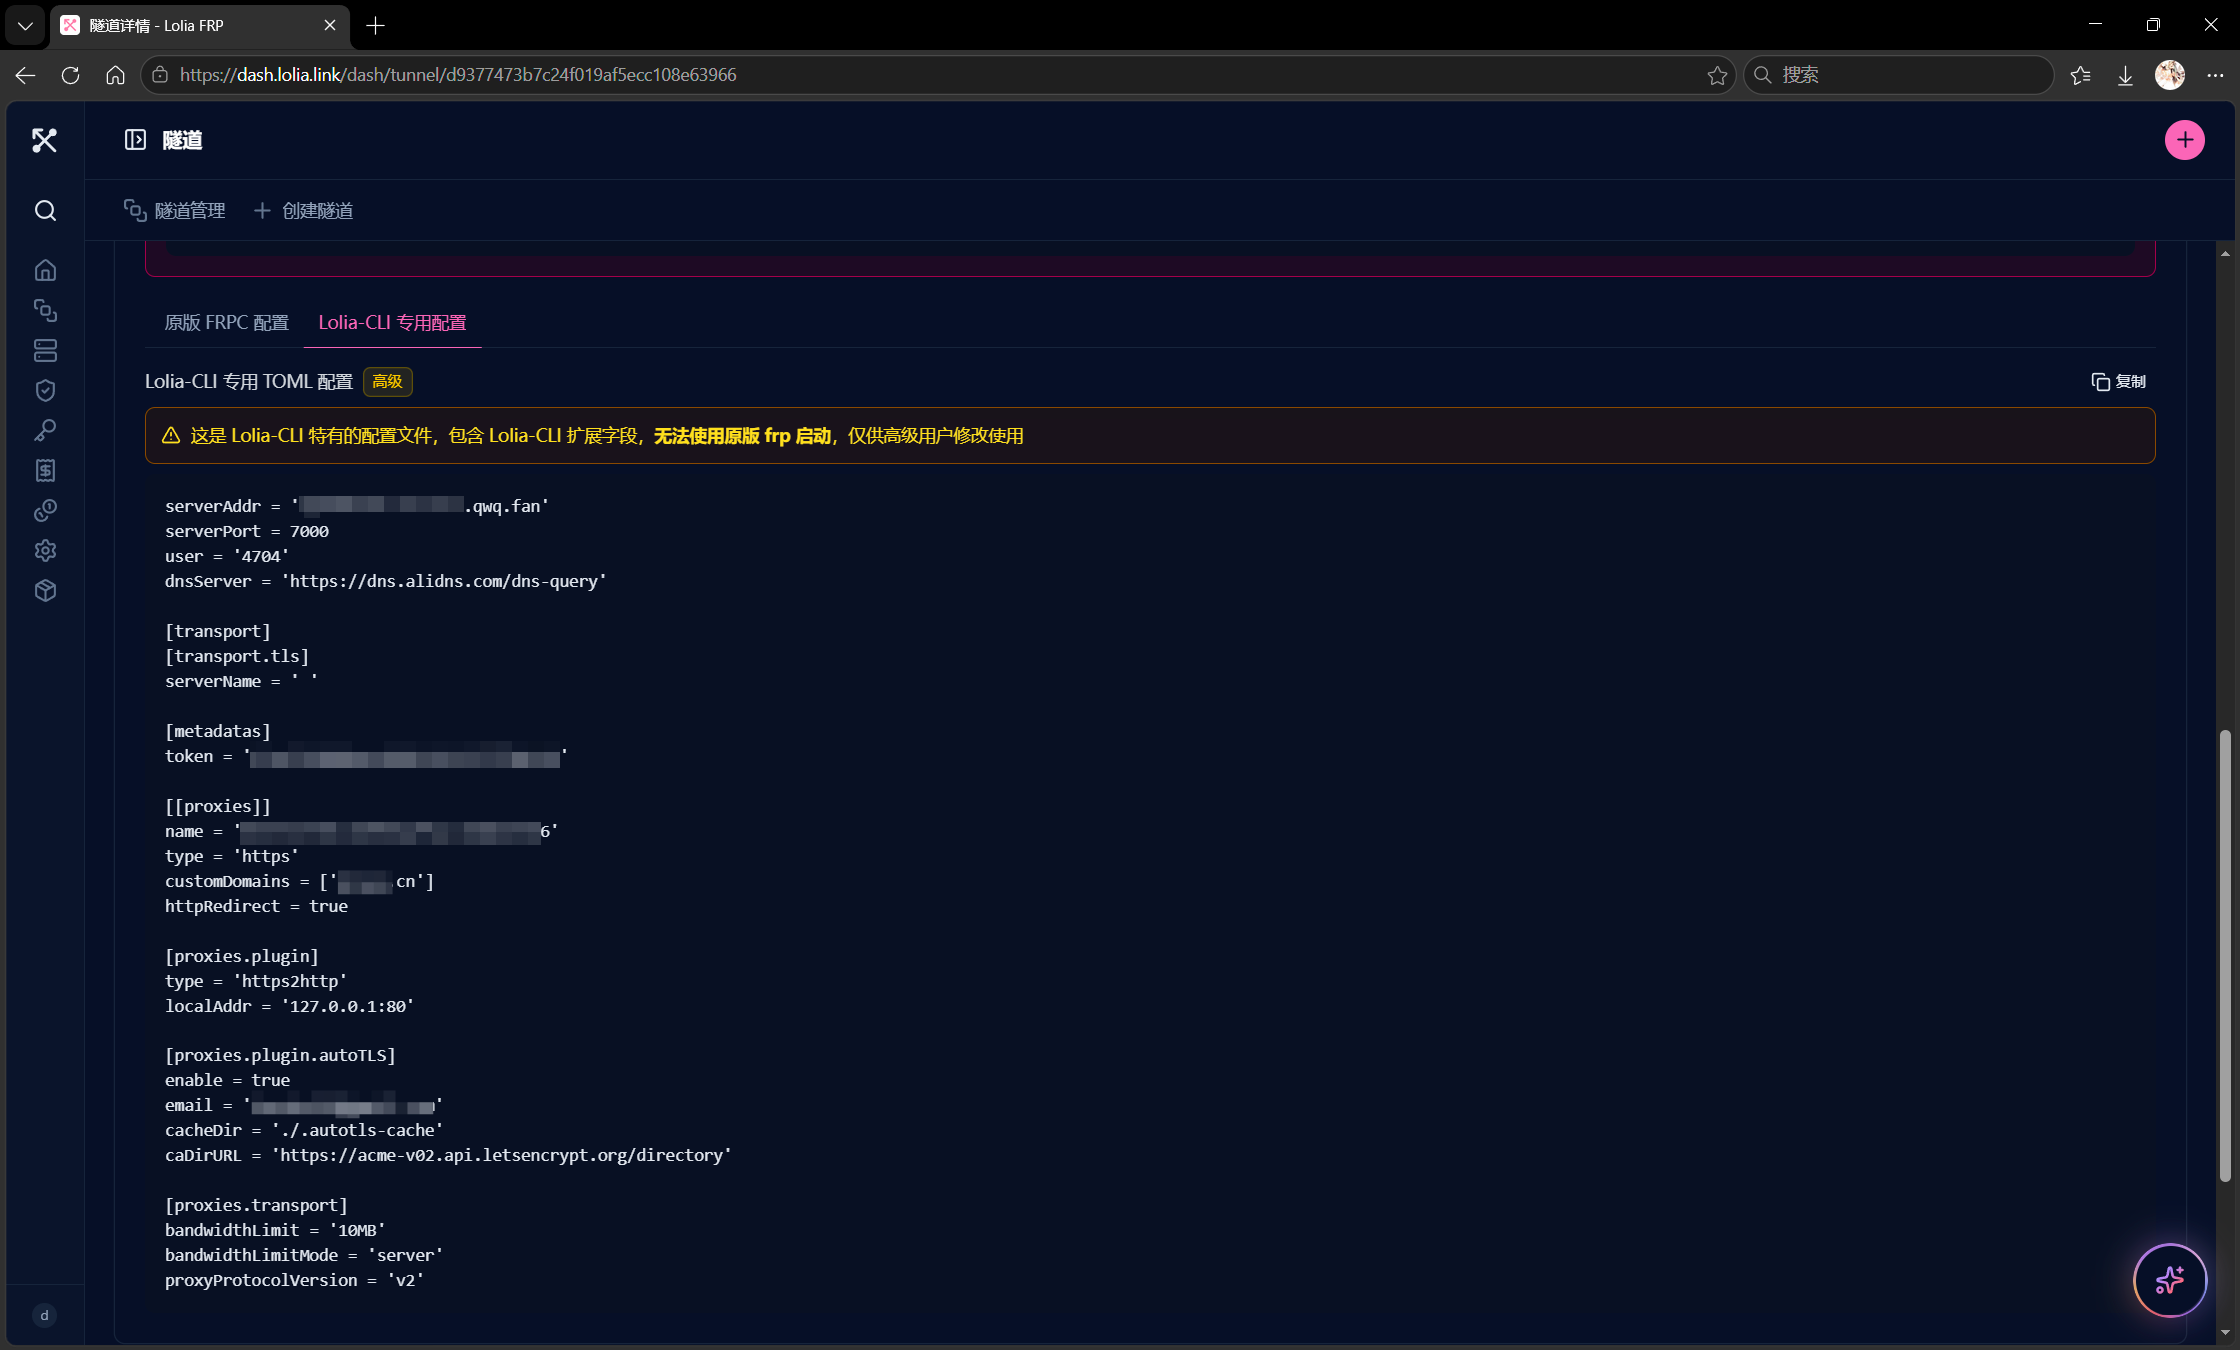Viewport: 2240px width, 1350px height.
Task: Click the pink plus button at top right
Action: [x=2184, y=140]
